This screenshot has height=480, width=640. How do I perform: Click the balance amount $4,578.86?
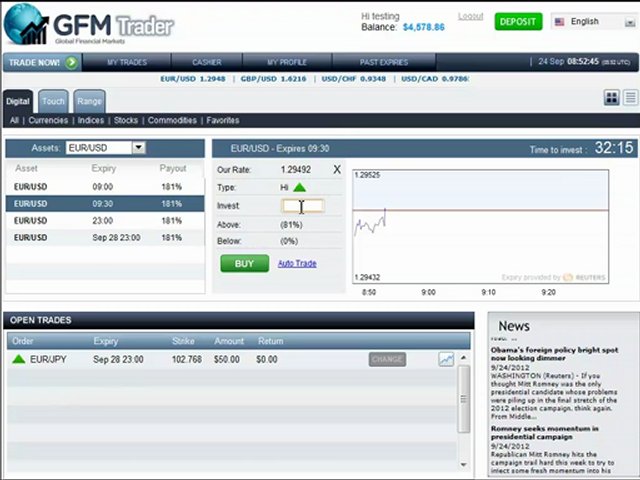pos(424,27)
